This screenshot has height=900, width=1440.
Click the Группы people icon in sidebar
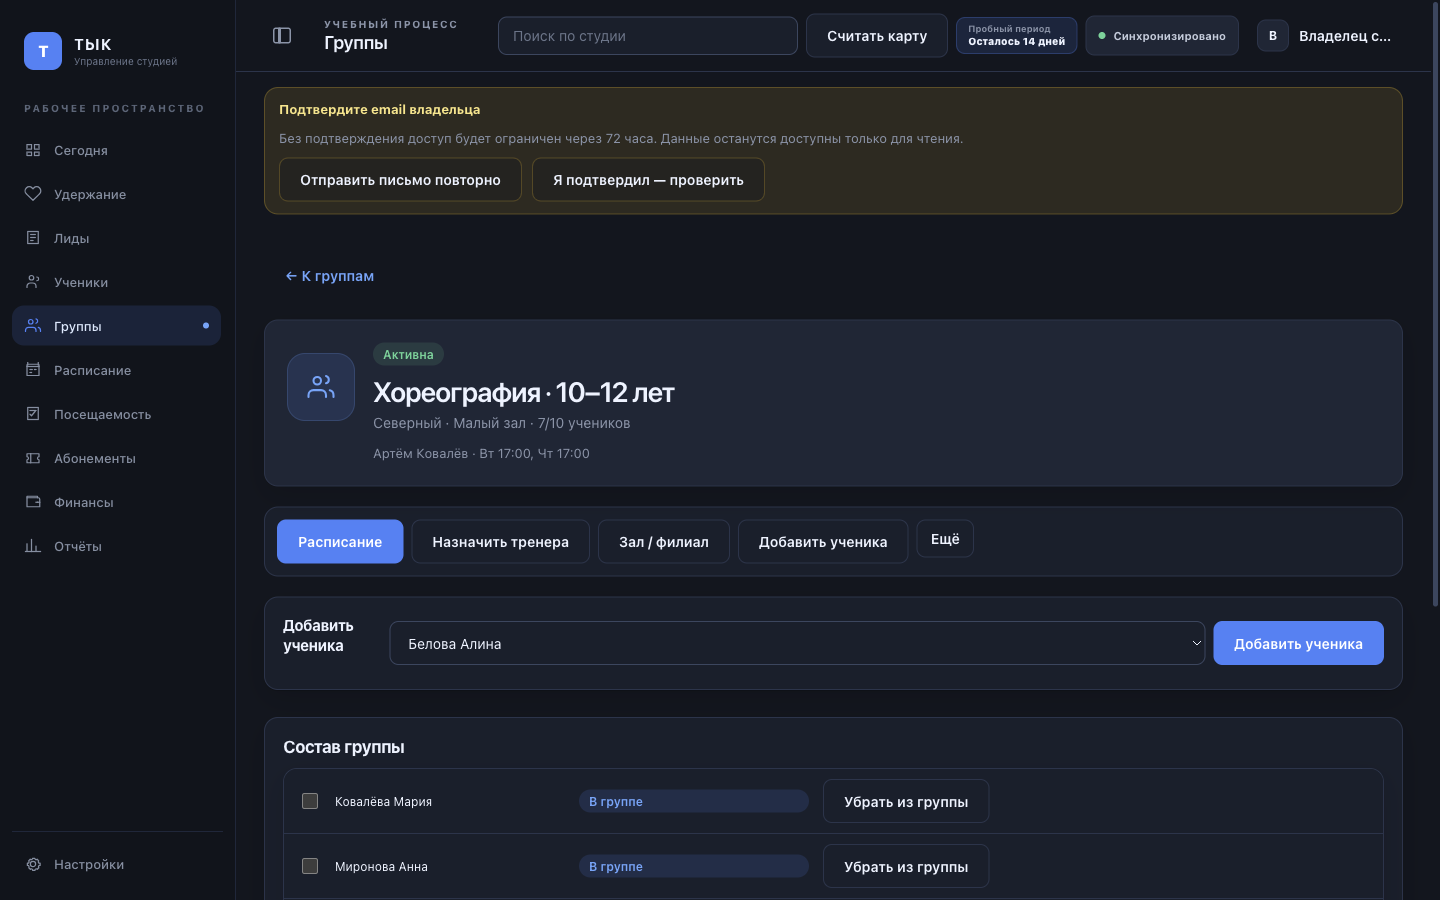(33, 326)
